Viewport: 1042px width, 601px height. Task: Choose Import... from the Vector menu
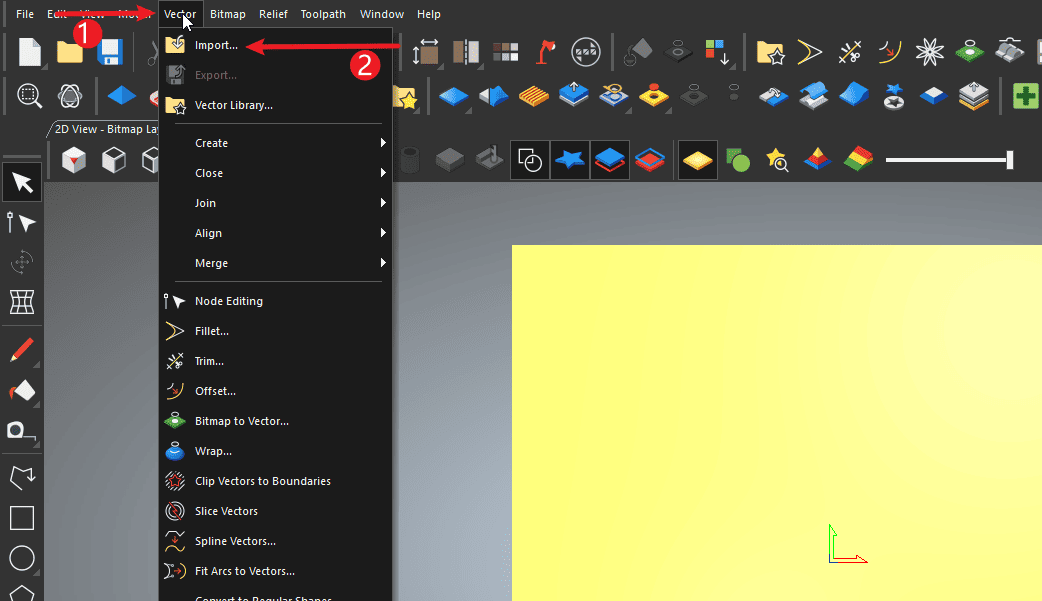point(216,45)
